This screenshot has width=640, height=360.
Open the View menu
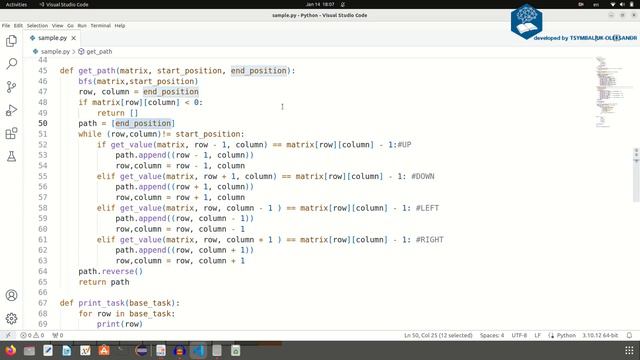(x=58, y=25)
